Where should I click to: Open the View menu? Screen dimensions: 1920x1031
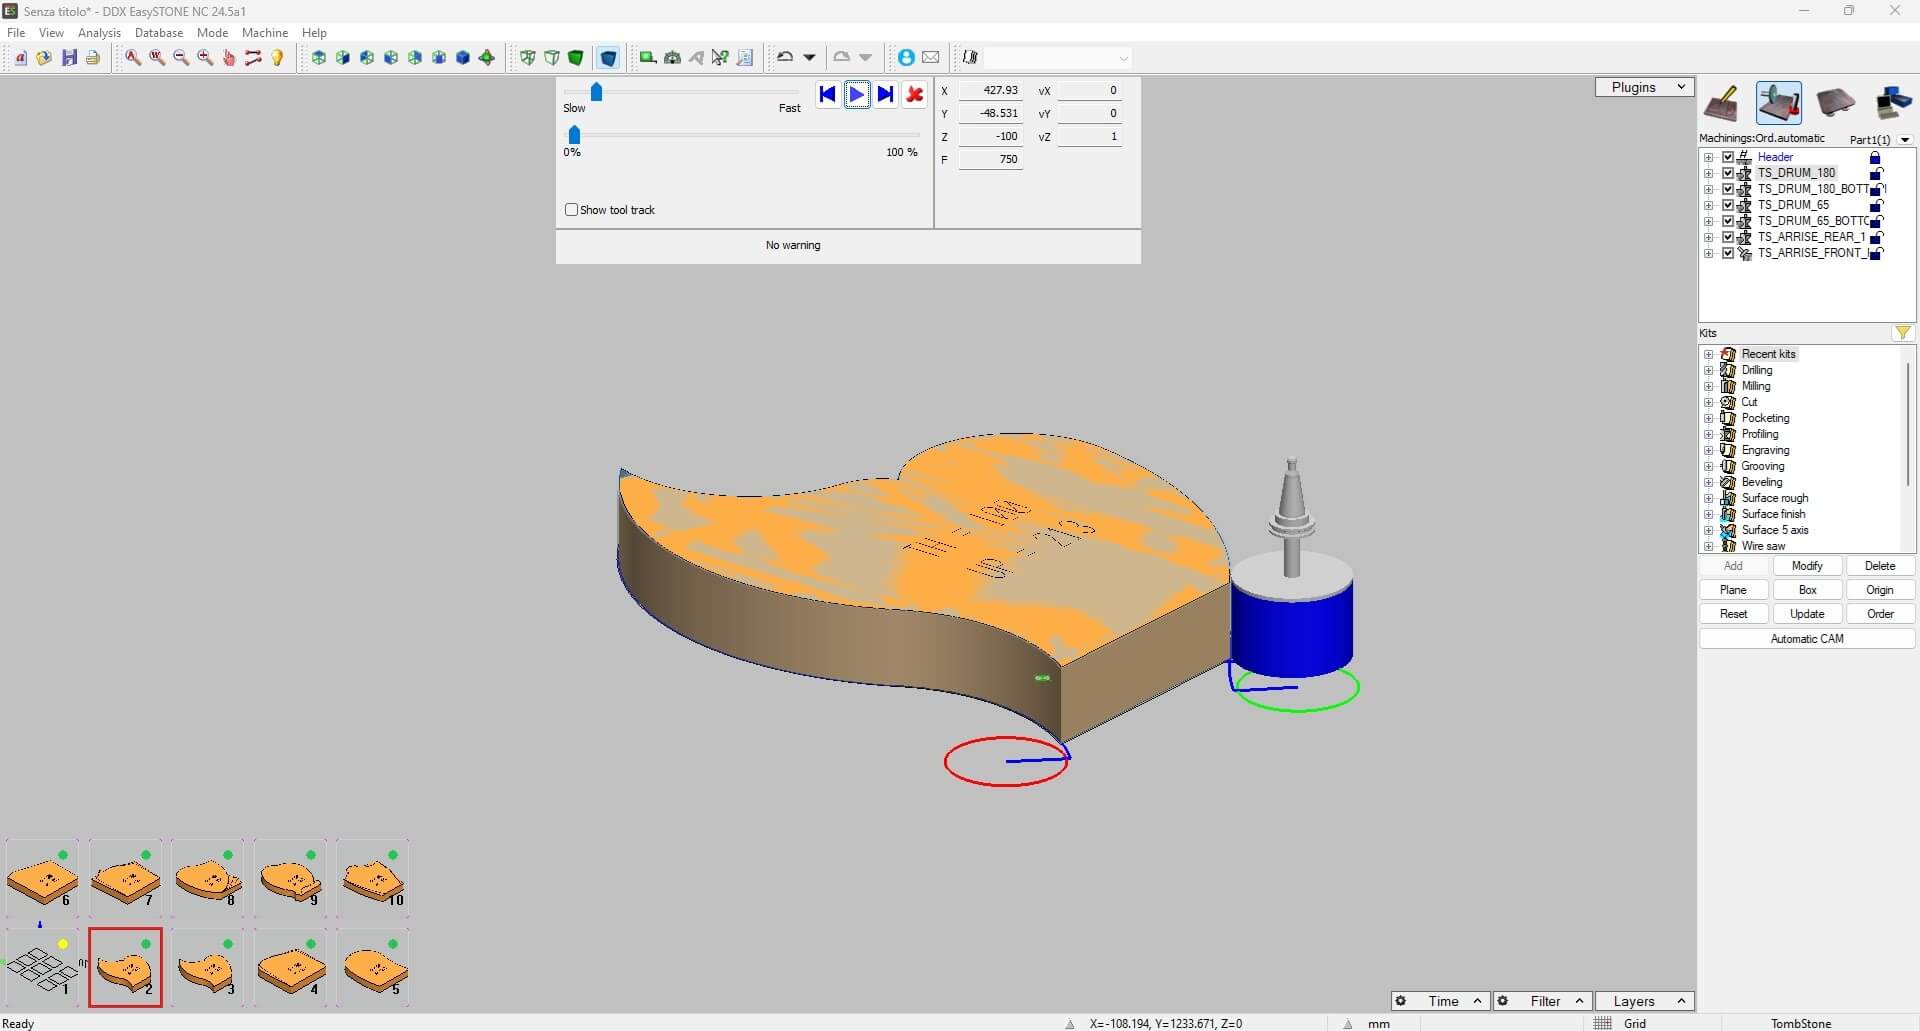(x=51, y=33)
